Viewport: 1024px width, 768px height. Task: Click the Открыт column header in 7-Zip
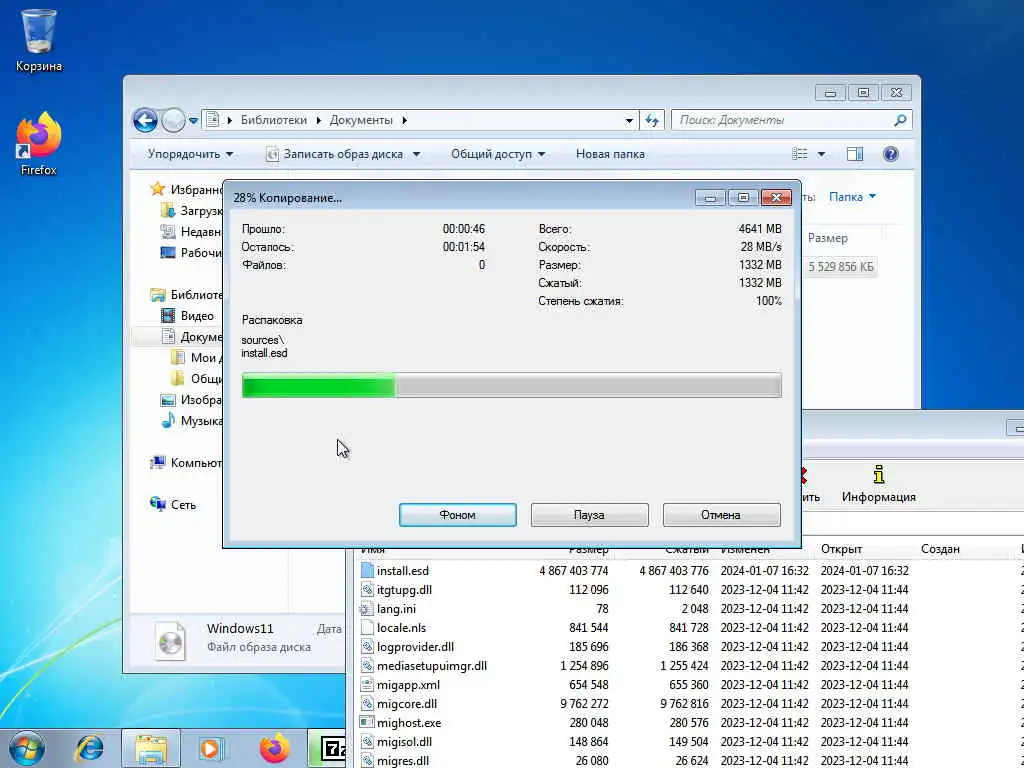(x=841, y=549)
